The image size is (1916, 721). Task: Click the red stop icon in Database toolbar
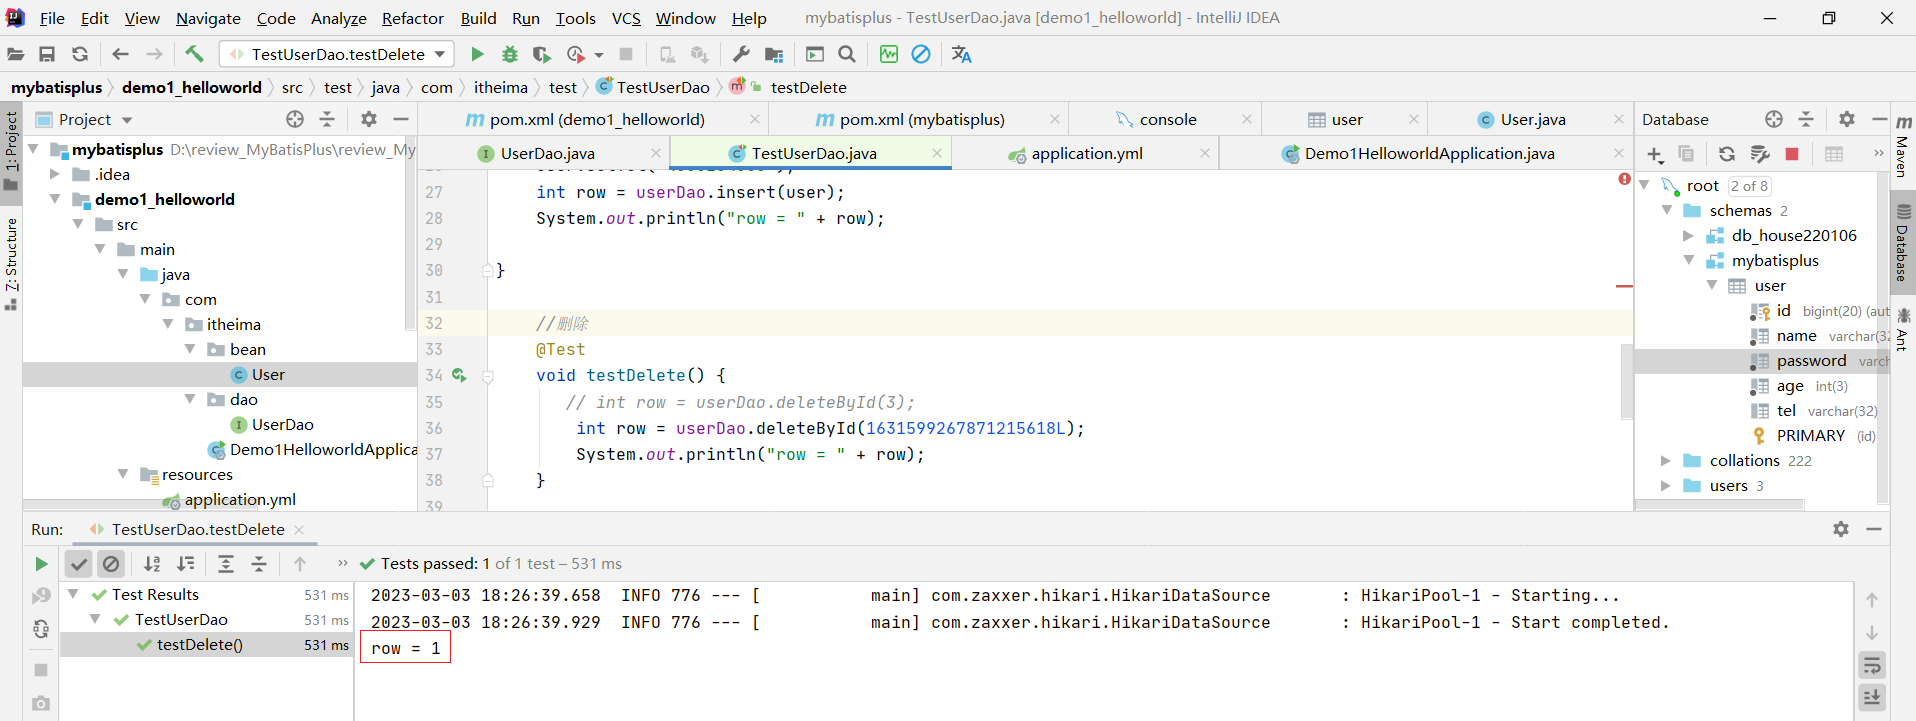click(x=1792, y=154)
